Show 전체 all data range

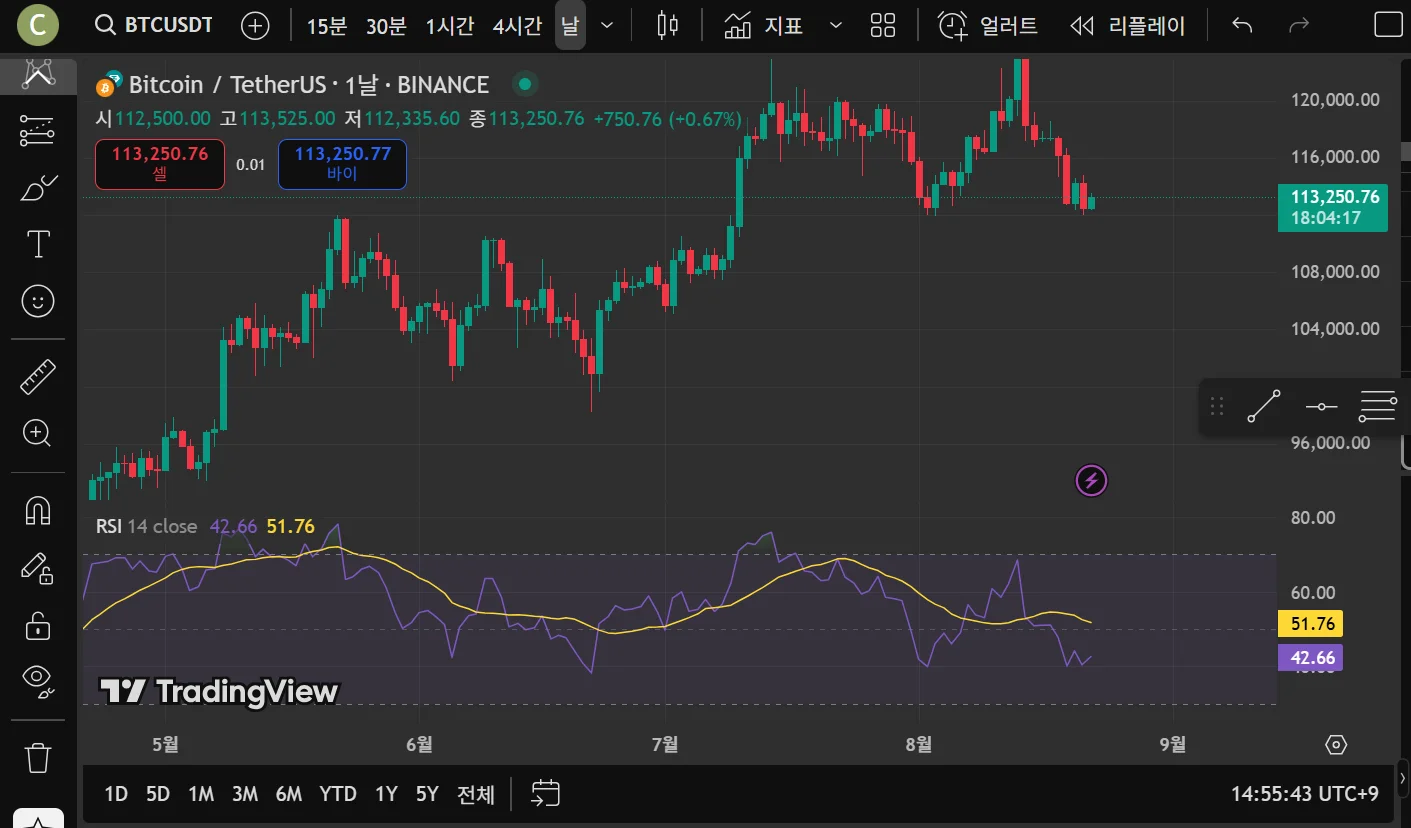476,794
